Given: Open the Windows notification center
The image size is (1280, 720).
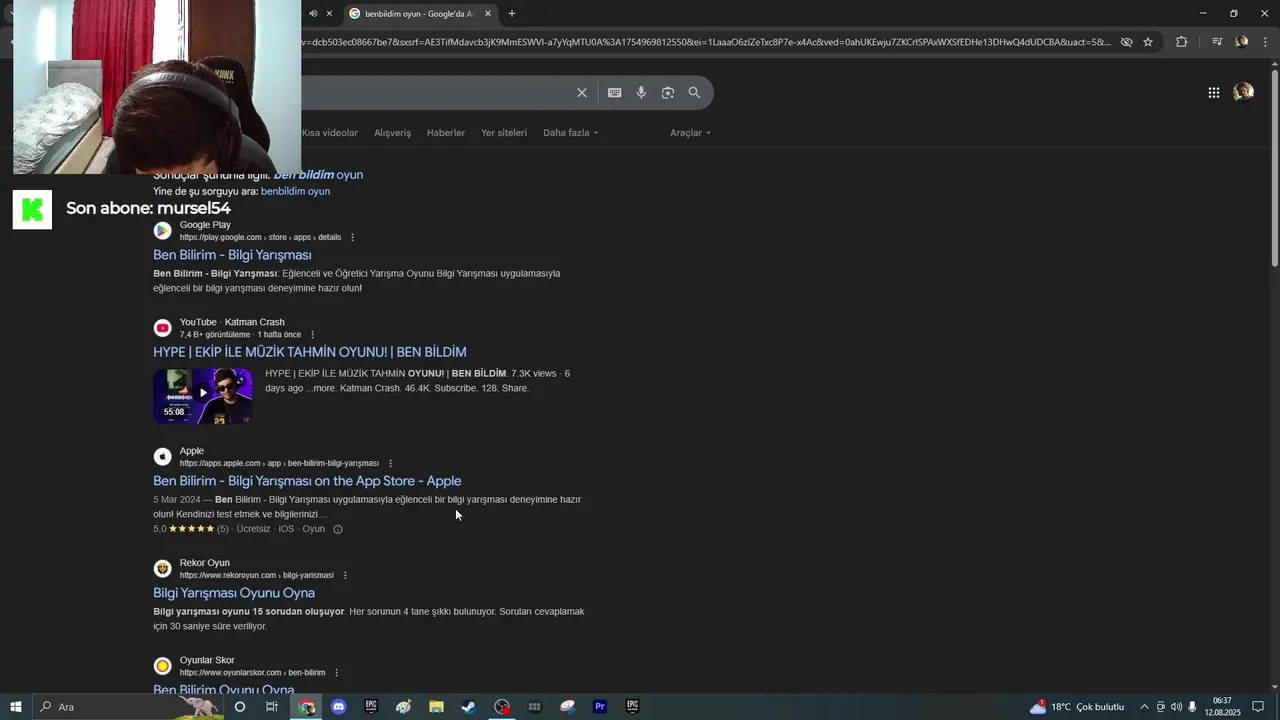Looking at the screenshot, I should tap(1258, 707).
